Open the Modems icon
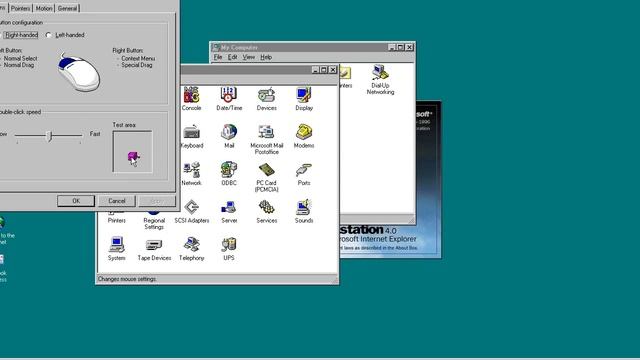The width and height of the screenshot is (640, 360). [x=304, y=136]
